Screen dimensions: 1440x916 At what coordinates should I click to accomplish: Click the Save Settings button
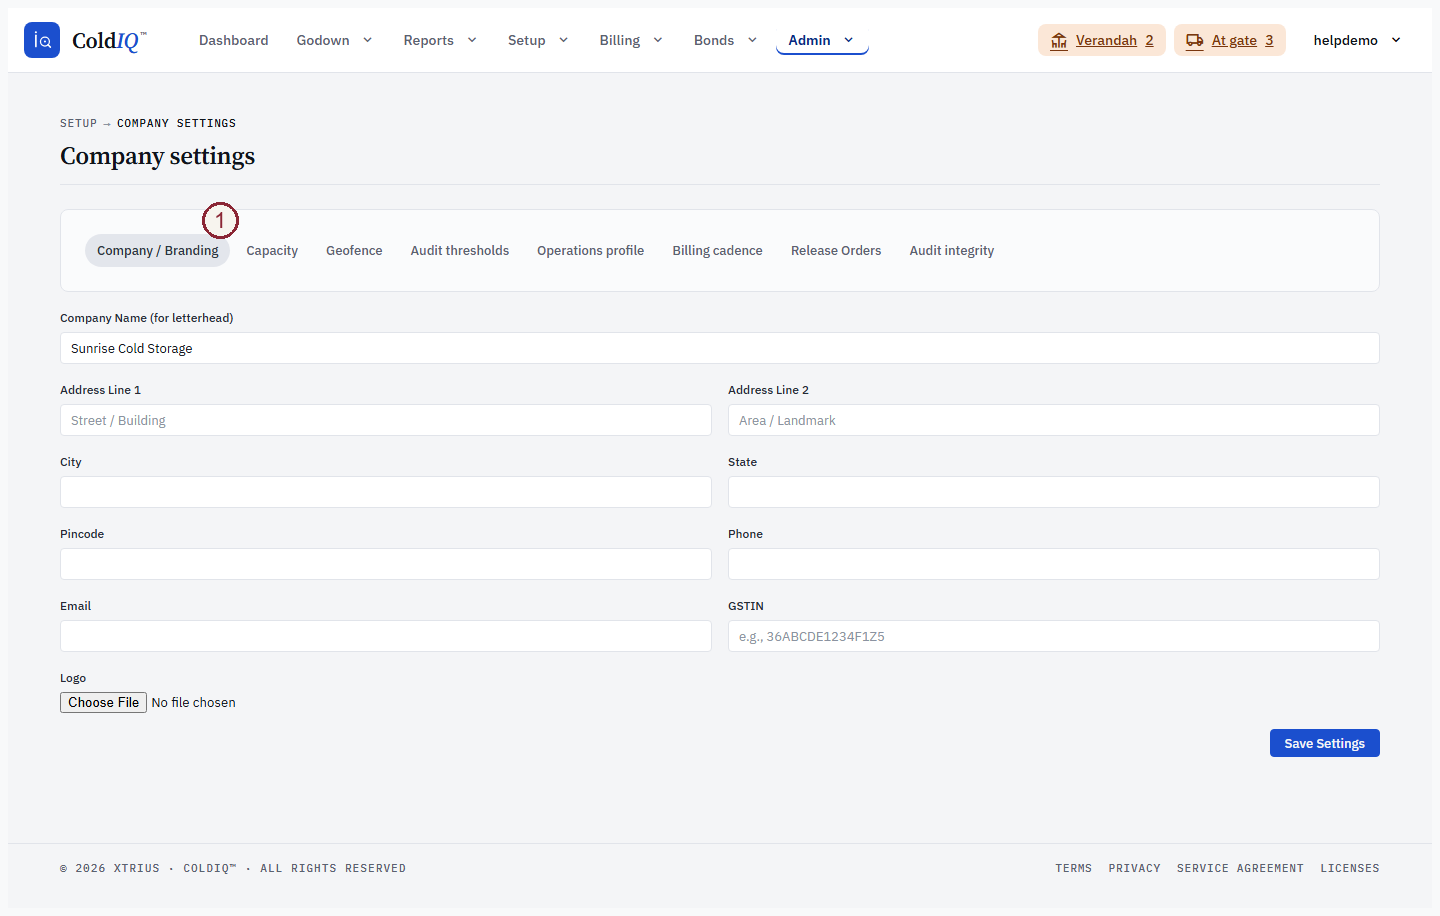pos(1325,743)
